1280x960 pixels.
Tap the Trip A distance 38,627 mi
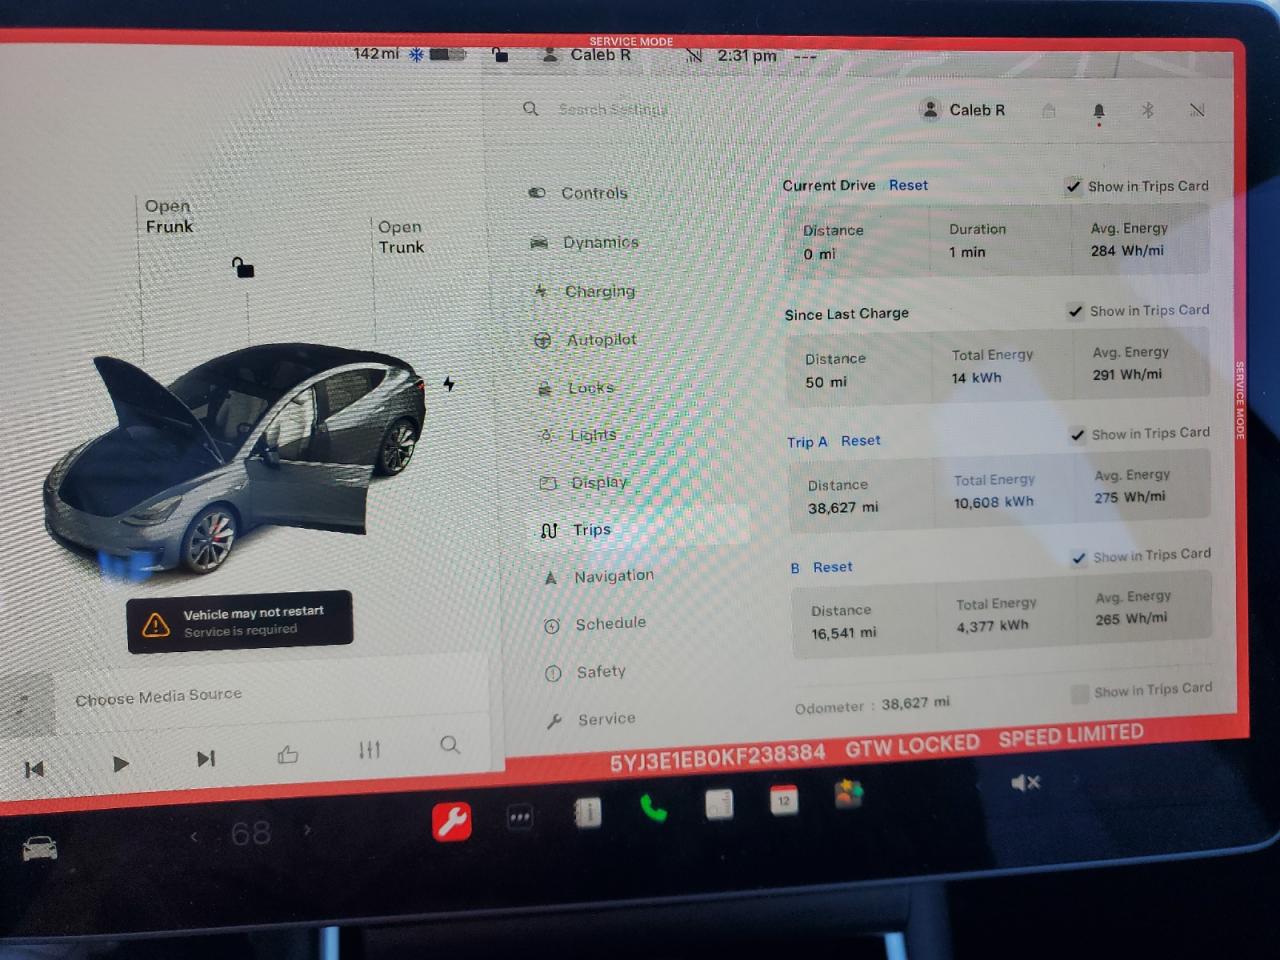pyautogui.click(x=843, y=508)
